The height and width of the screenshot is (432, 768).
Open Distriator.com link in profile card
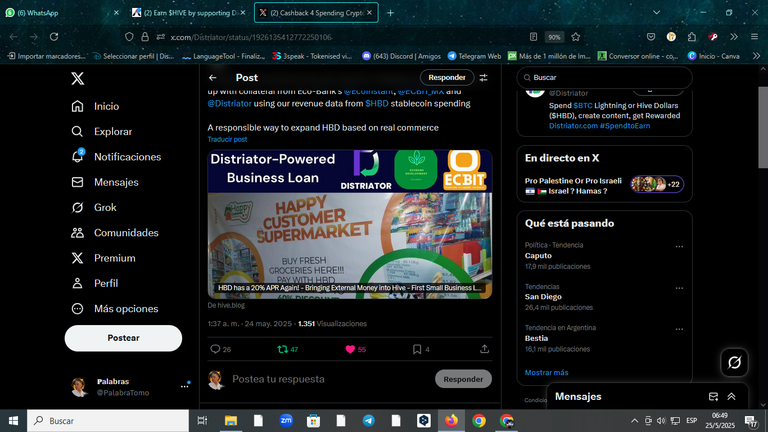[573, 126]
